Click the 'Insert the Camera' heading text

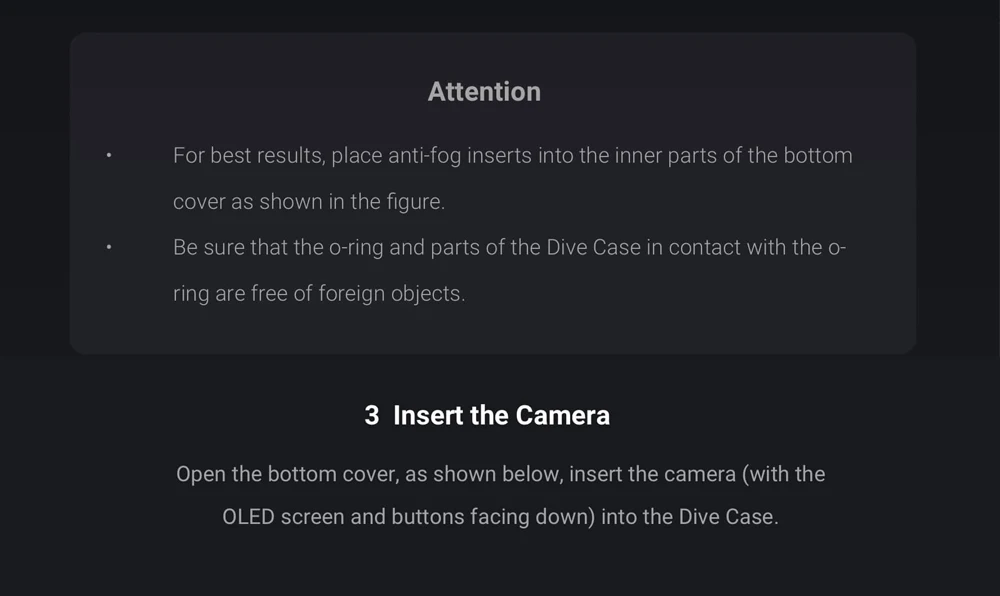pos(501,415)
